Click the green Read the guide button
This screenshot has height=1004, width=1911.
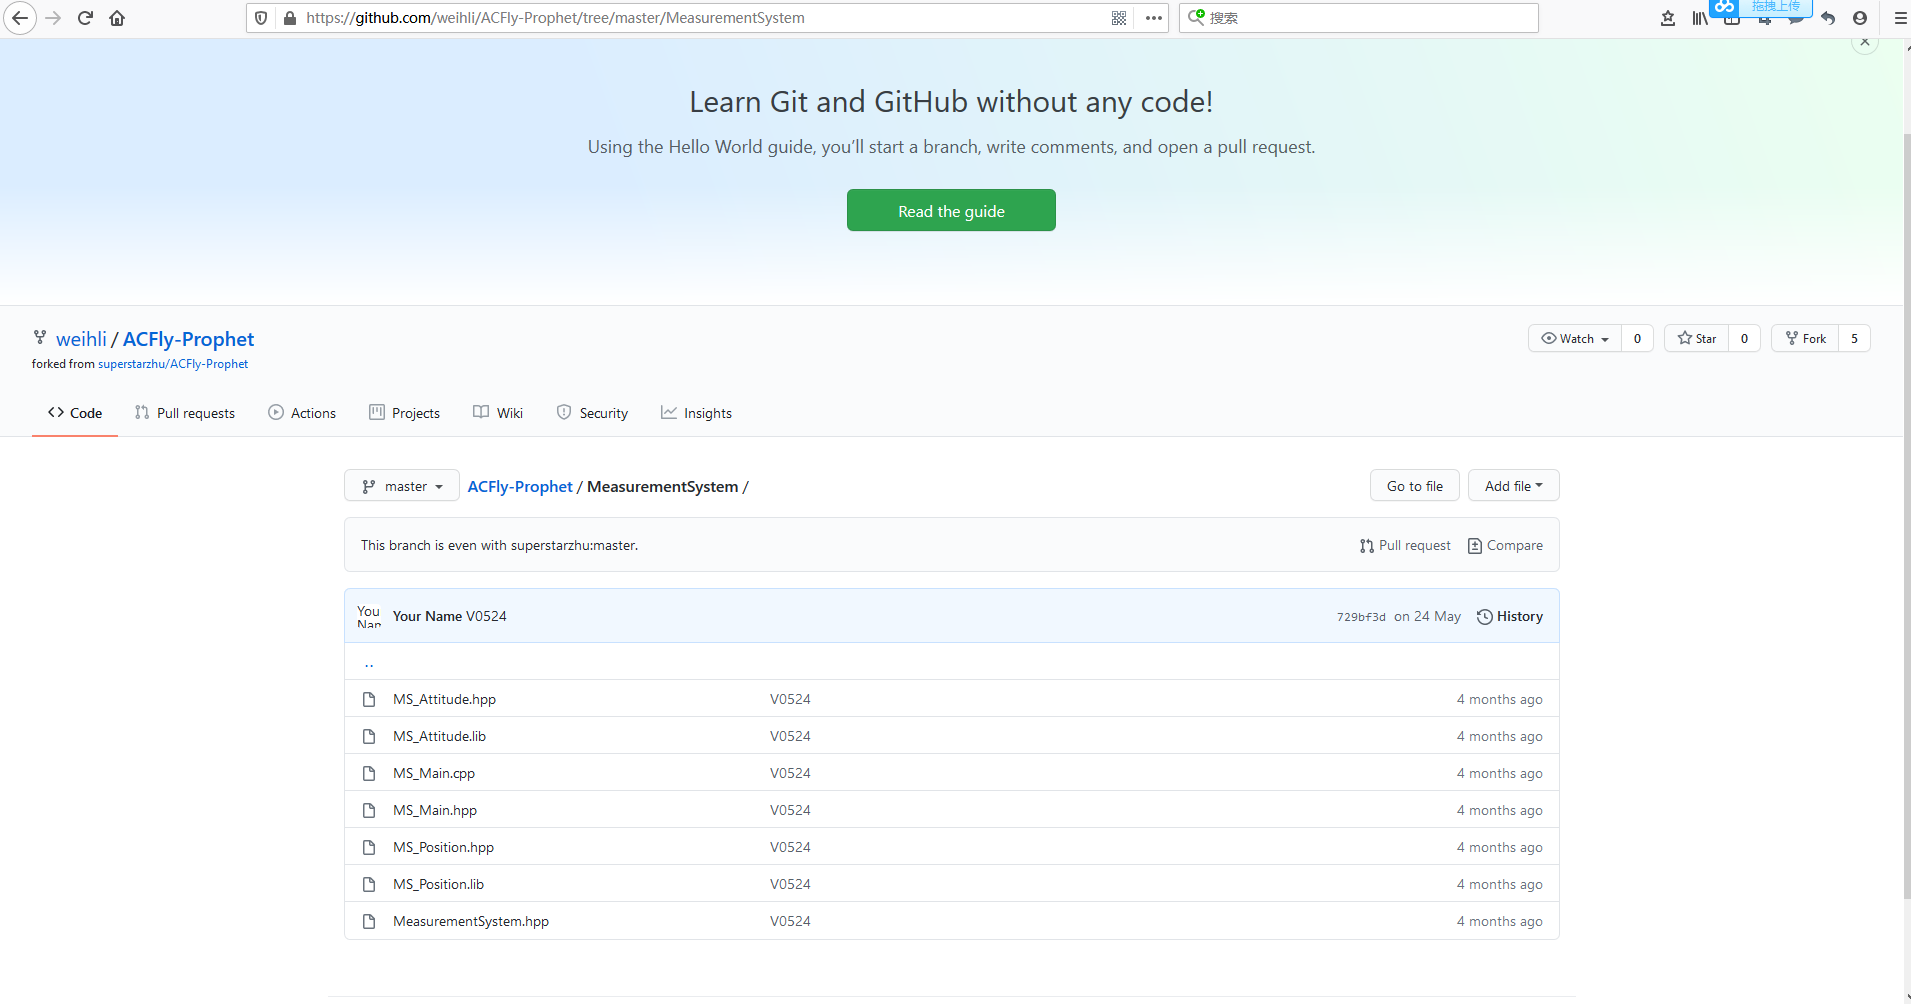click(951, 210)
